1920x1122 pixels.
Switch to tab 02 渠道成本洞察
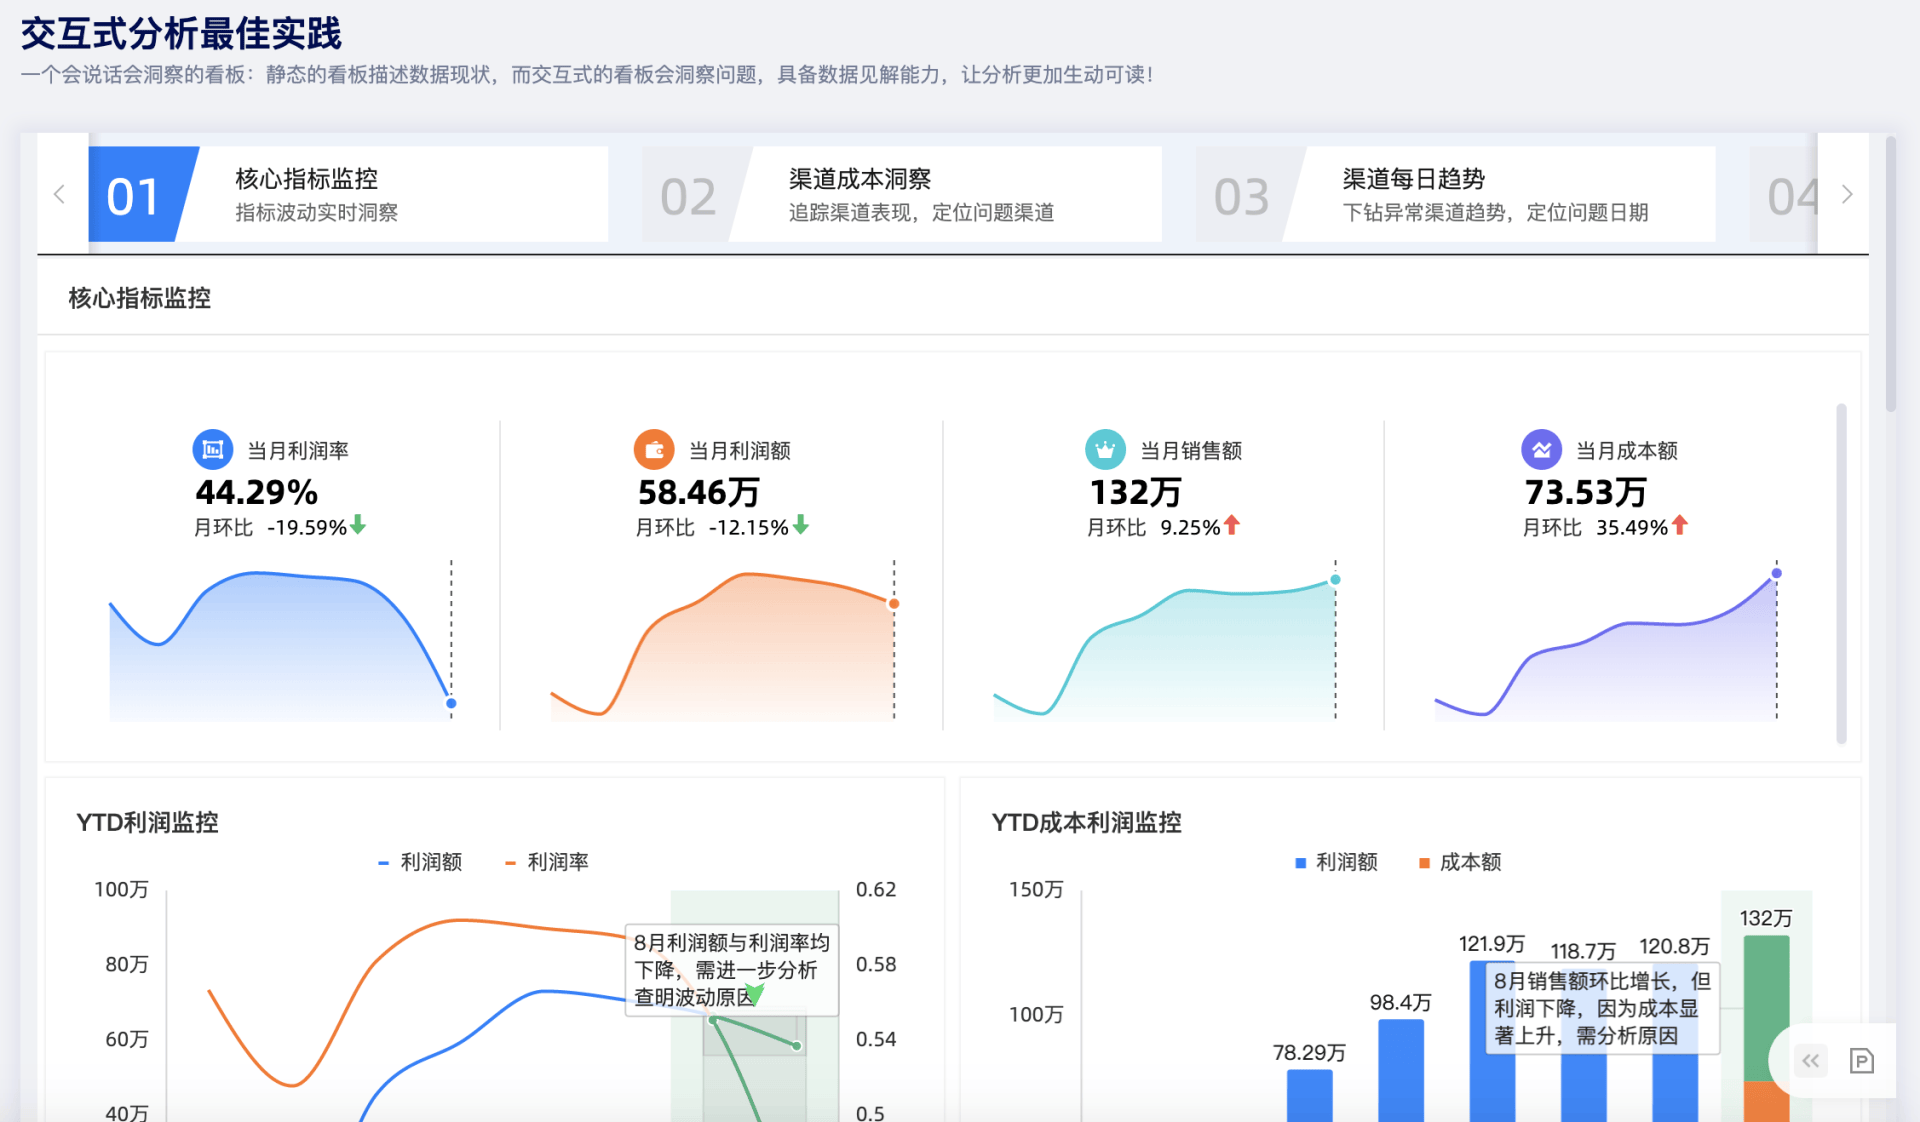[x=902, y=194]
